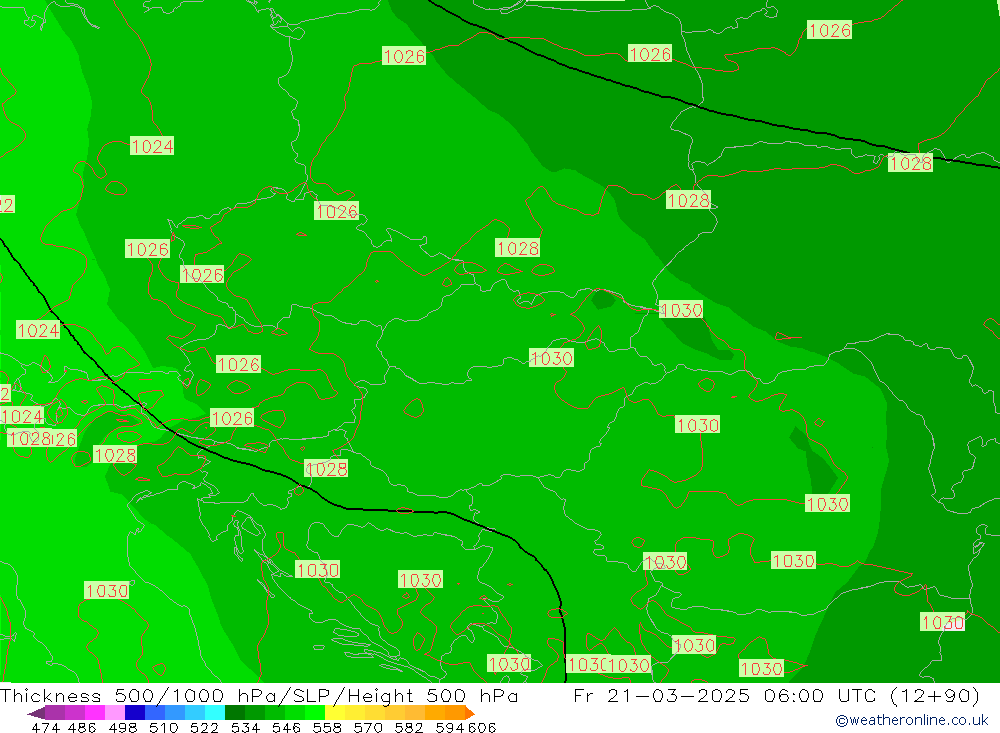Pick the cyan legend swatch above 522
Image resolution: width=1000 pixels, height=733 pixels.
click(215, 713)
